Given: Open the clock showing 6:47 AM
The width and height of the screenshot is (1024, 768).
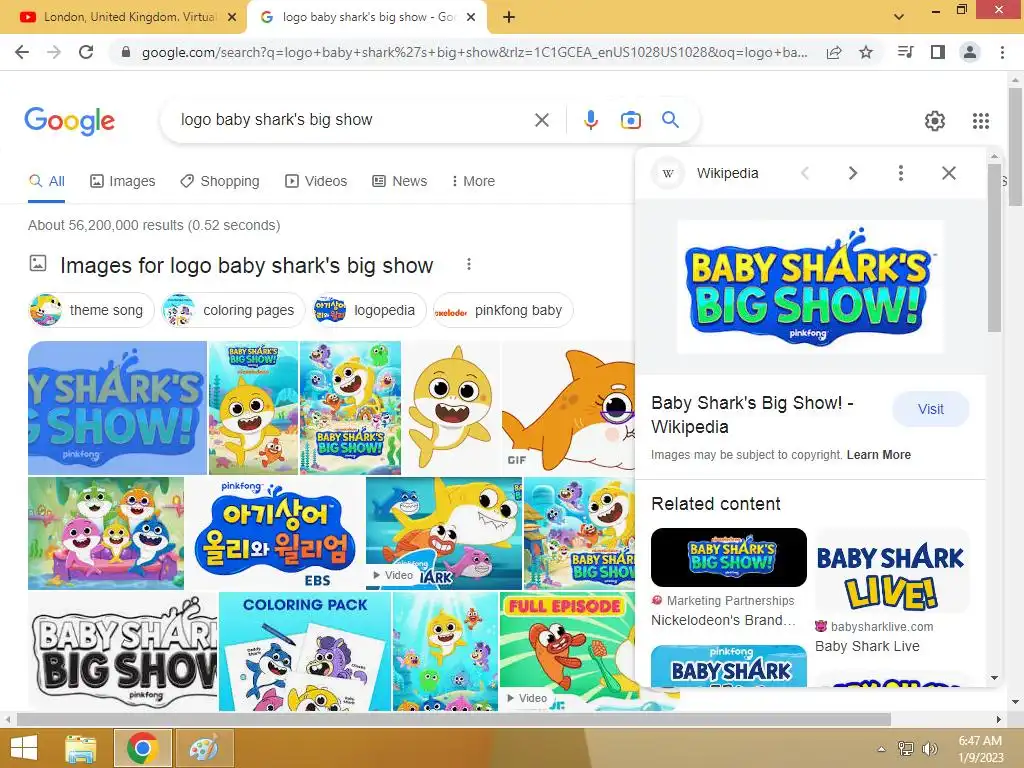Looking at the screenshot, I should tap(981, 748).
